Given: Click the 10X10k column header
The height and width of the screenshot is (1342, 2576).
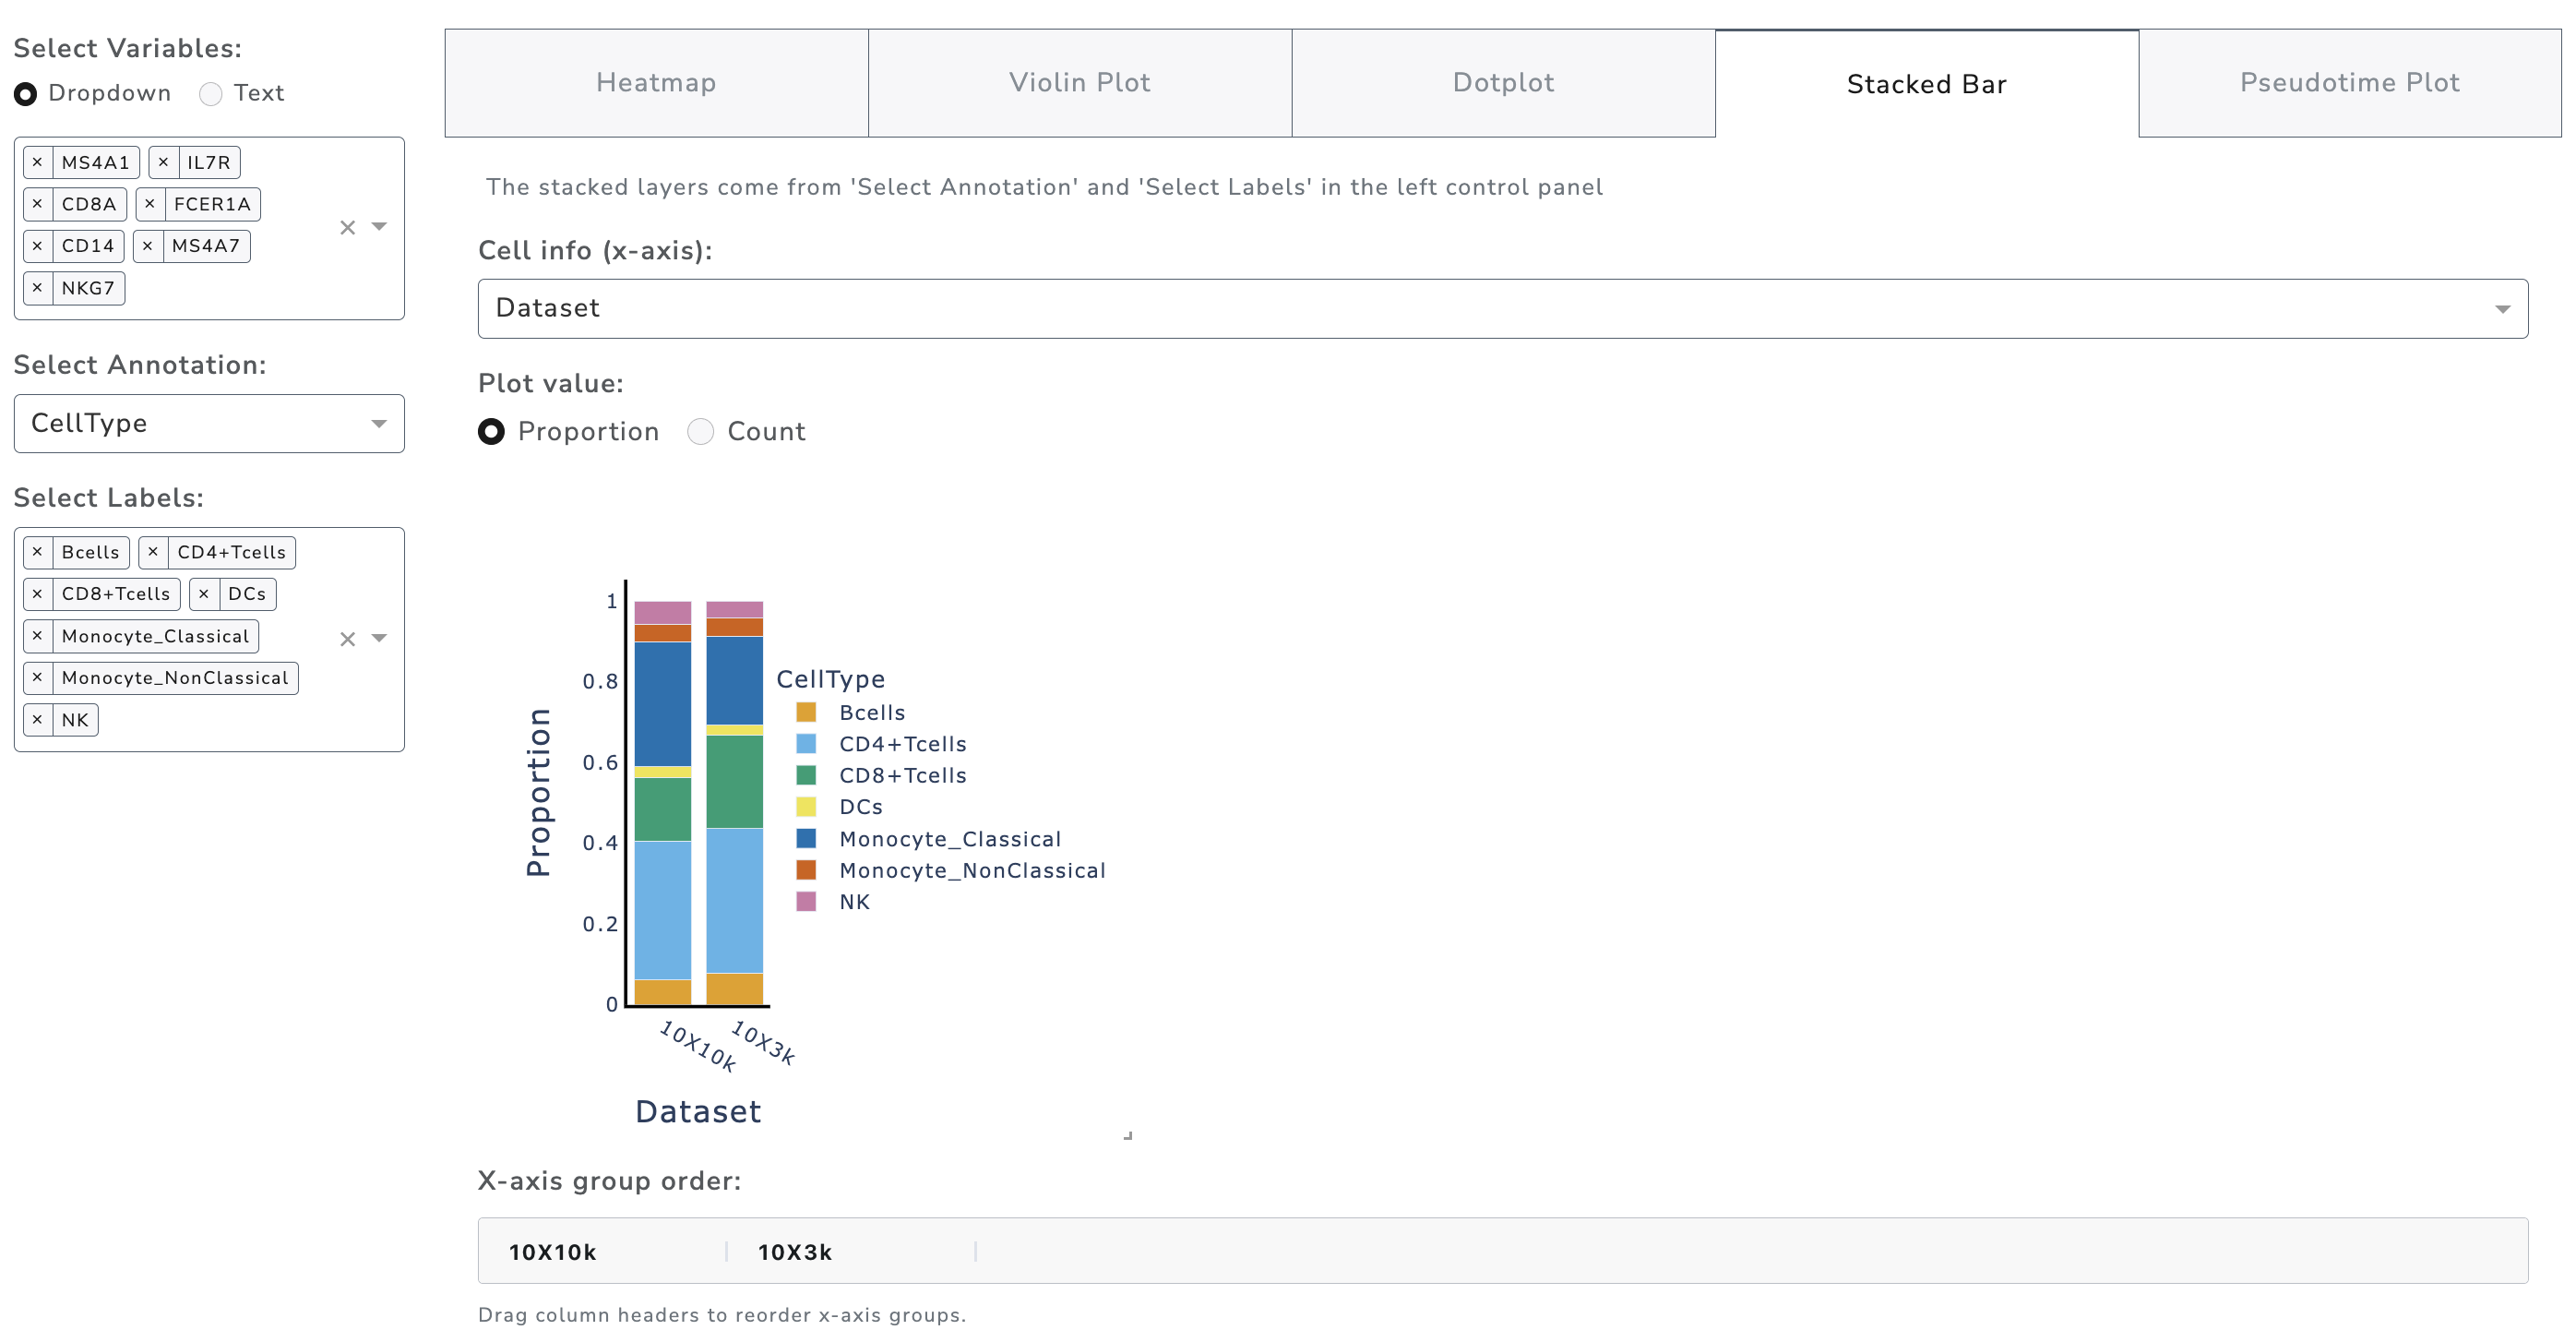Looking at the screenshot, I should point(552,1252).
